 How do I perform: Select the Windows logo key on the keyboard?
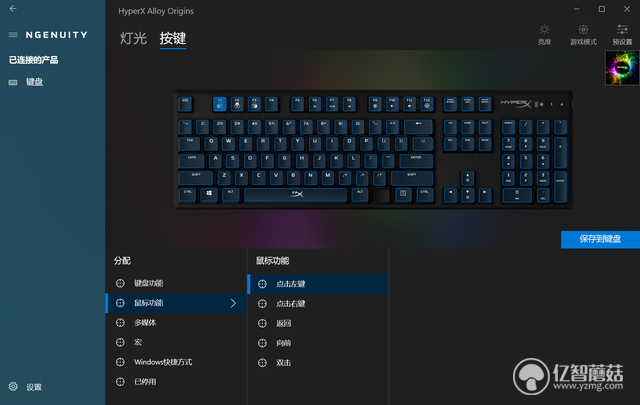coord(209,194)
